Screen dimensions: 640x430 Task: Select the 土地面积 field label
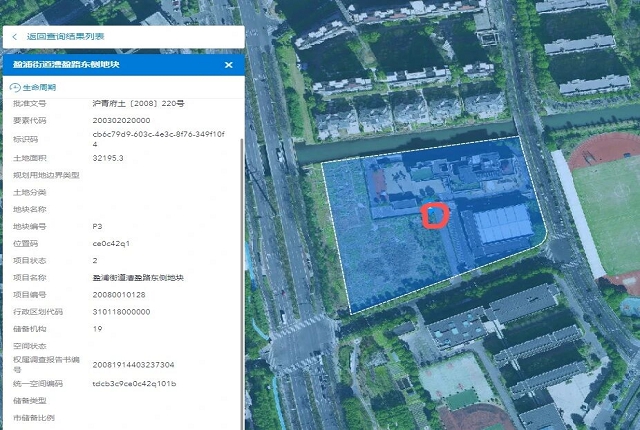click(29, 158)
